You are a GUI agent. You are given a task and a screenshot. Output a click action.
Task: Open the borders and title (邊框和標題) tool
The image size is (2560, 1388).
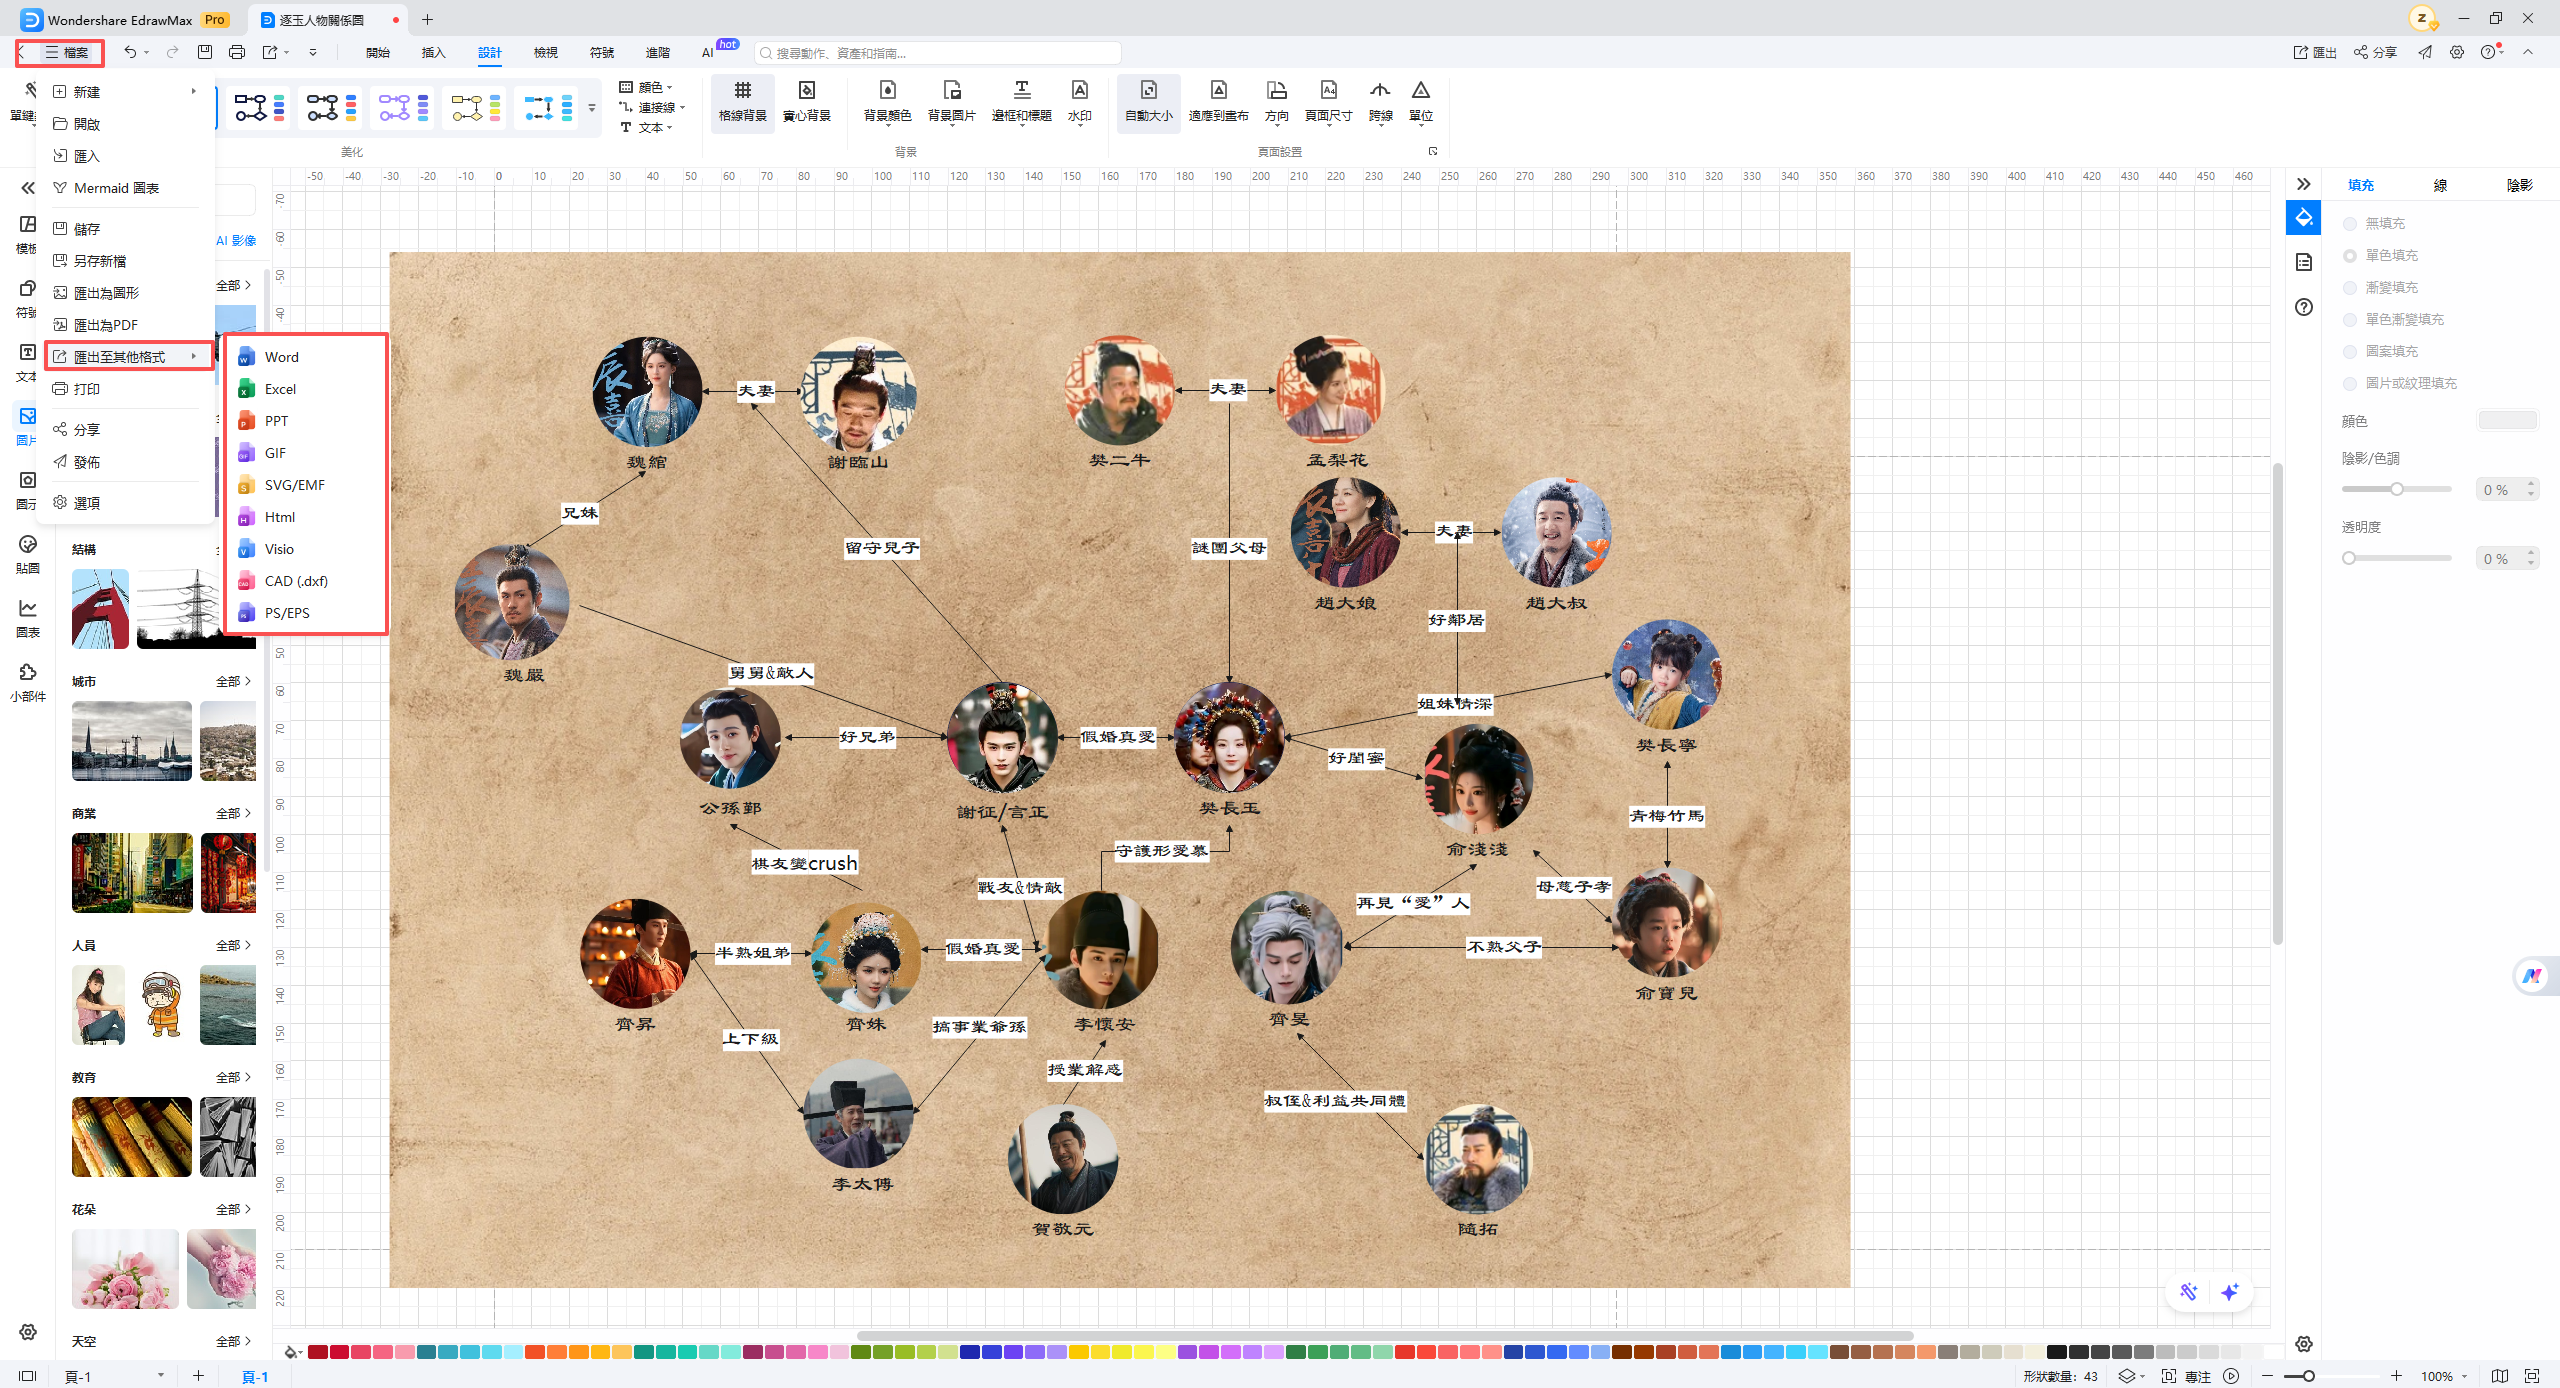point(1021,91)
